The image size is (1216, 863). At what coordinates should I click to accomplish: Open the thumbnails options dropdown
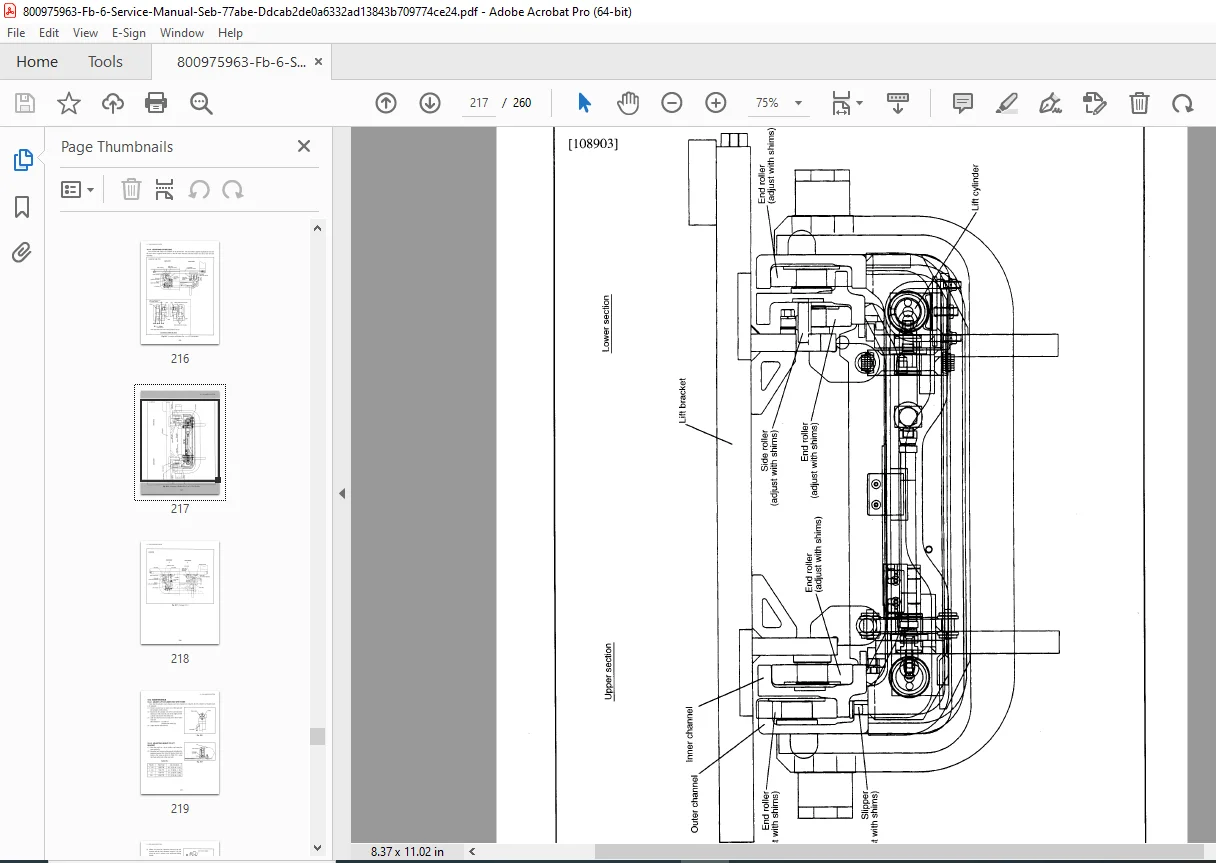(77, 189)
